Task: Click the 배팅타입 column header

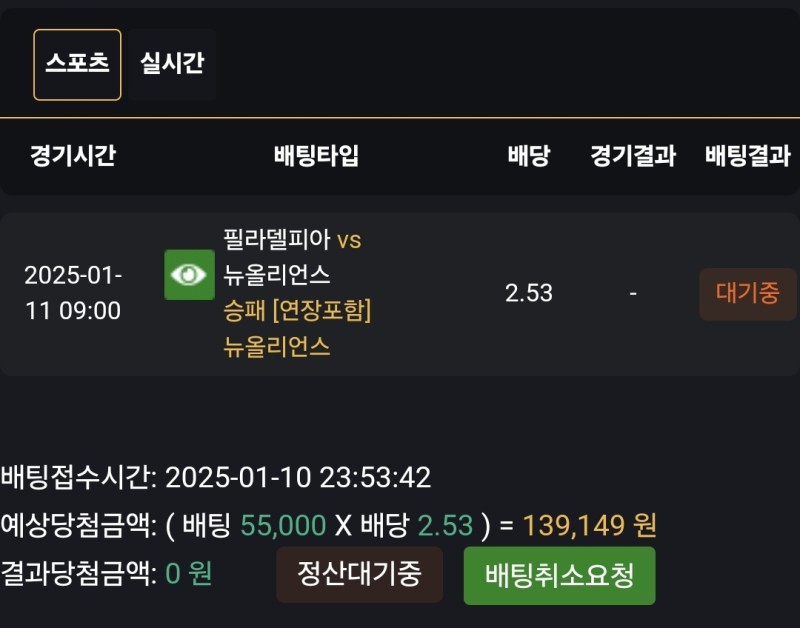Action: pos(316,156)
